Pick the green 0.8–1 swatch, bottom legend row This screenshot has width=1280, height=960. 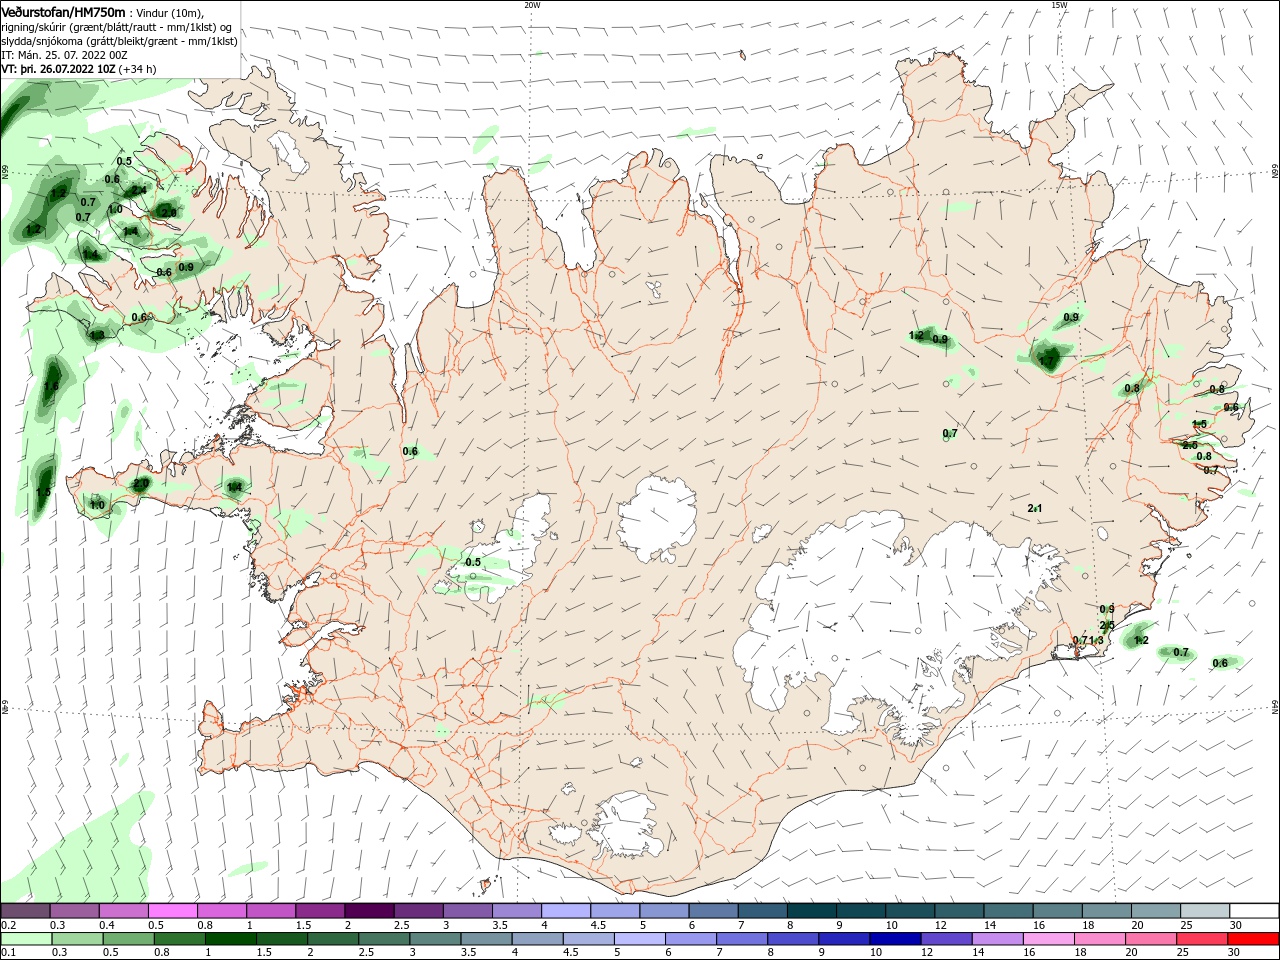180,939
